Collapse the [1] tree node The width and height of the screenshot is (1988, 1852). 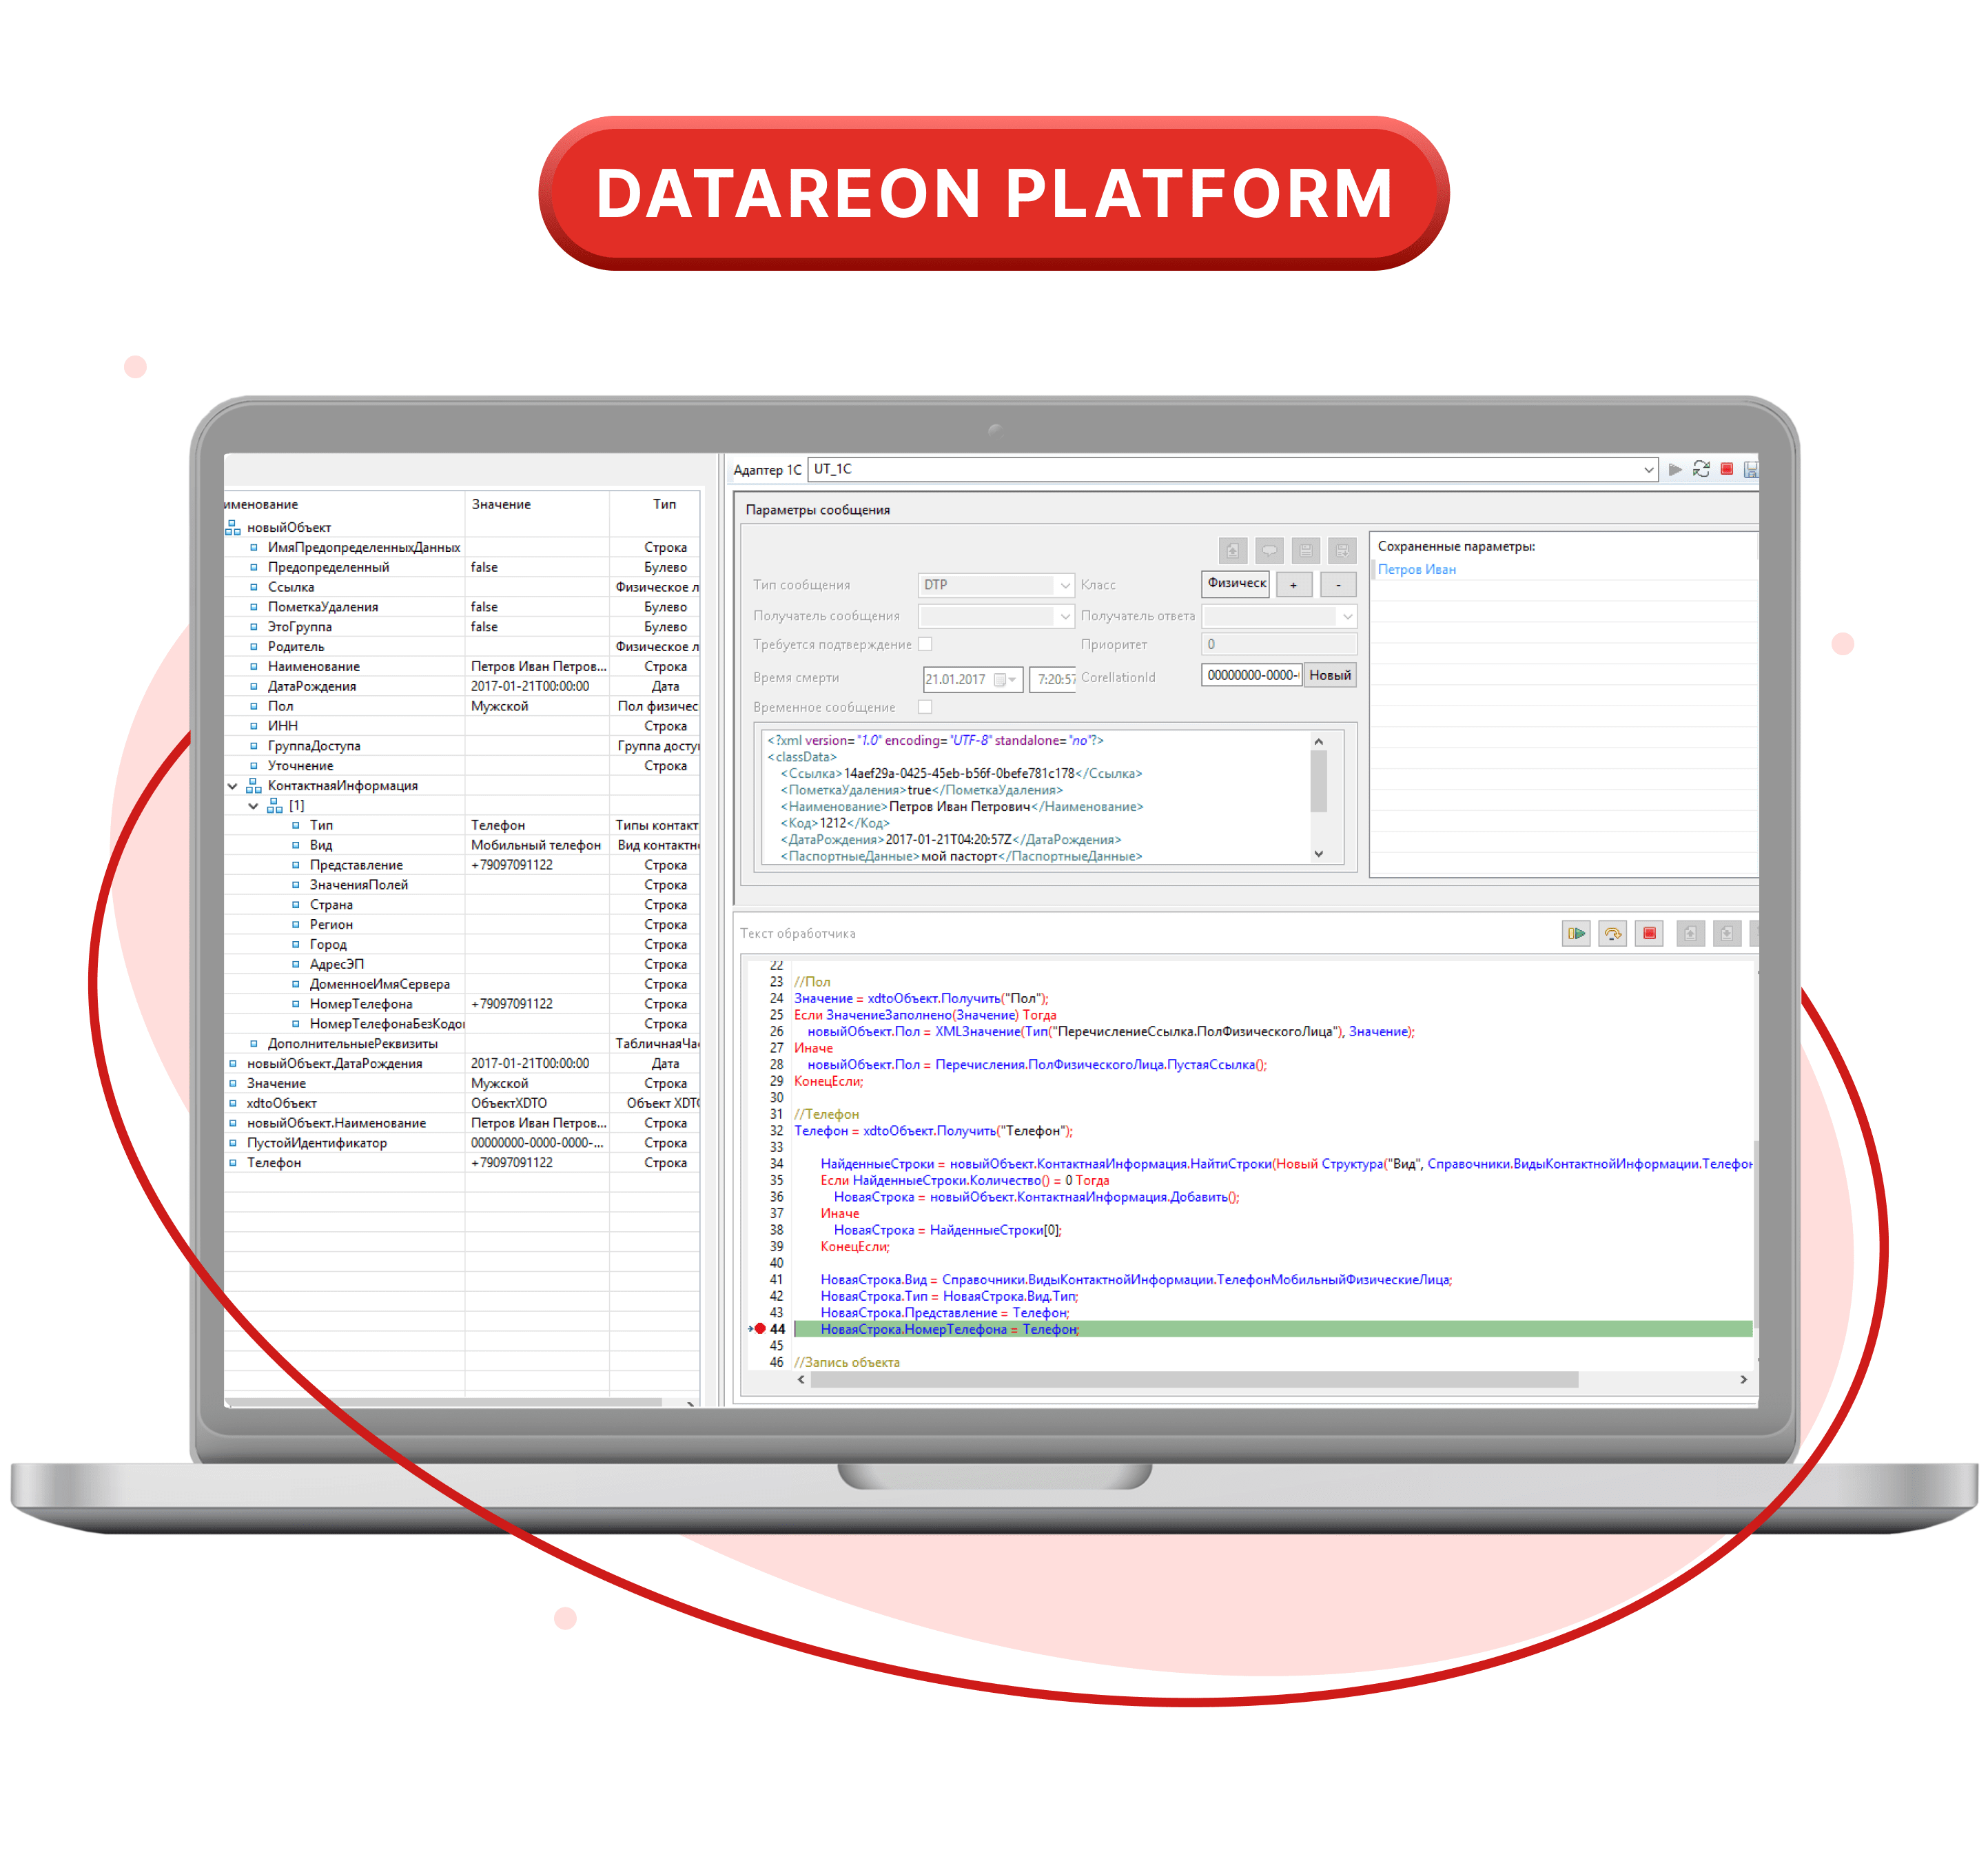click(253, 806)
